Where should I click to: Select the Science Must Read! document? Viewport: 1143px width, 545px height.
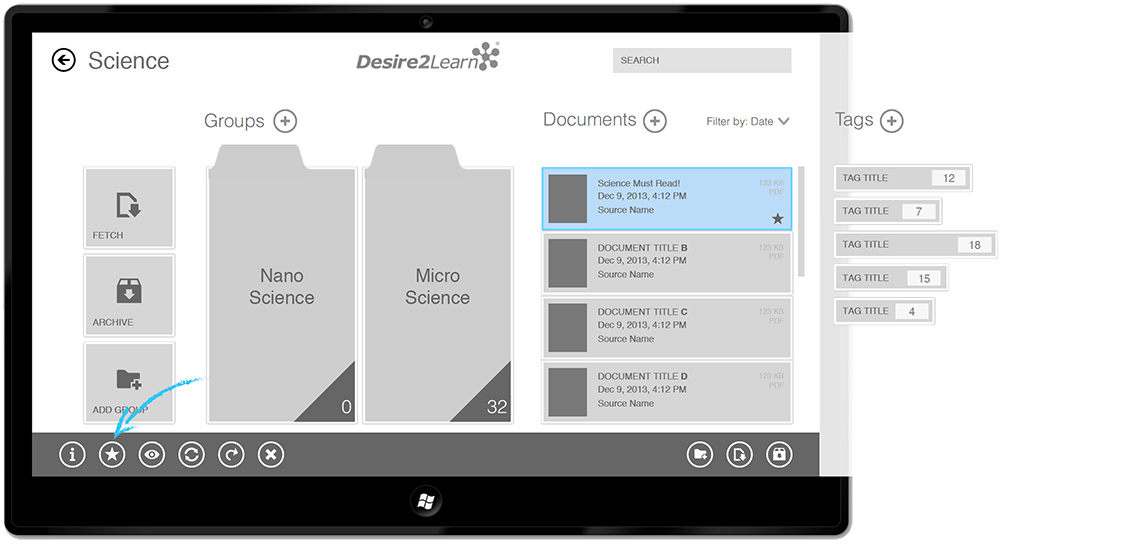pyautogui.click(x=666, y=199)
